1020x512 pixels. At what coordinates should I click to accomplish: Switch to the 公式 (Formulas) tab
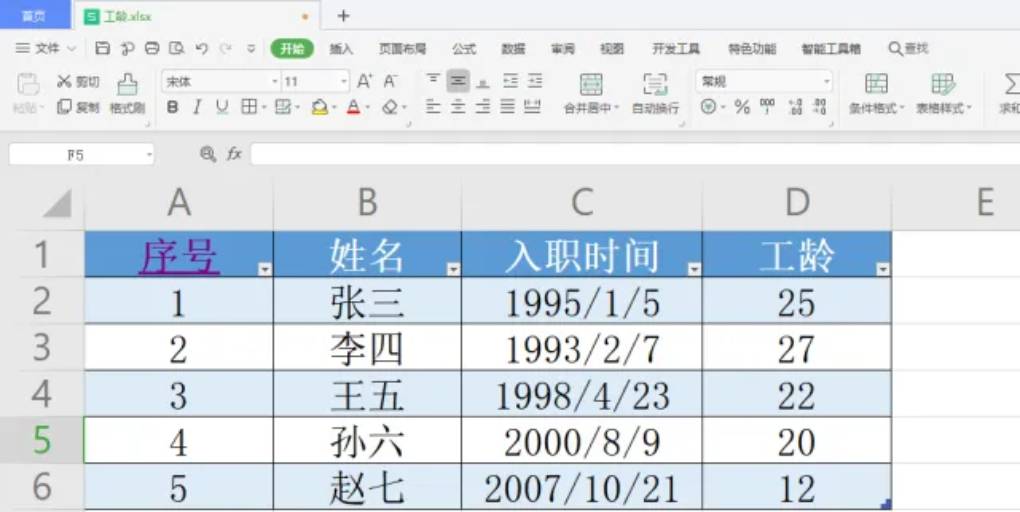click(464, 49)
